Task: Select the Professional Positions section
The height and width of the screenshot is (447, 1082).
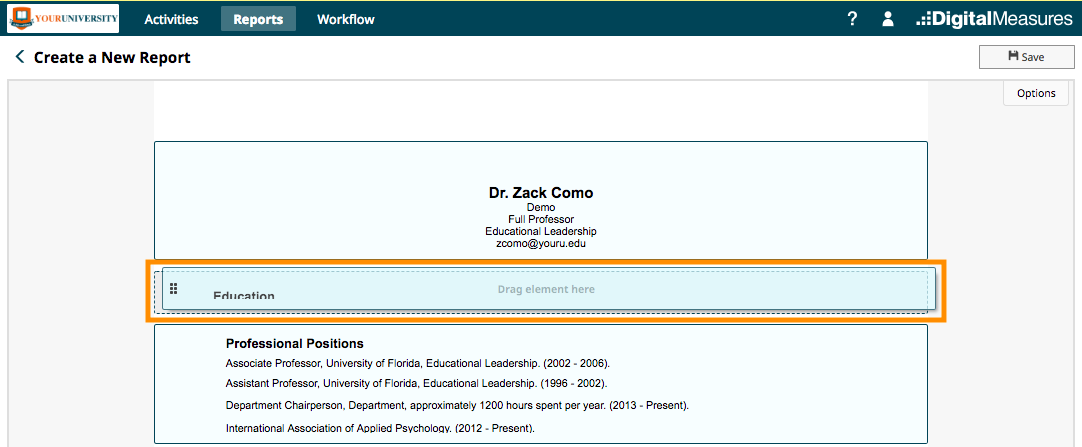Action: (x=540, y=384)
